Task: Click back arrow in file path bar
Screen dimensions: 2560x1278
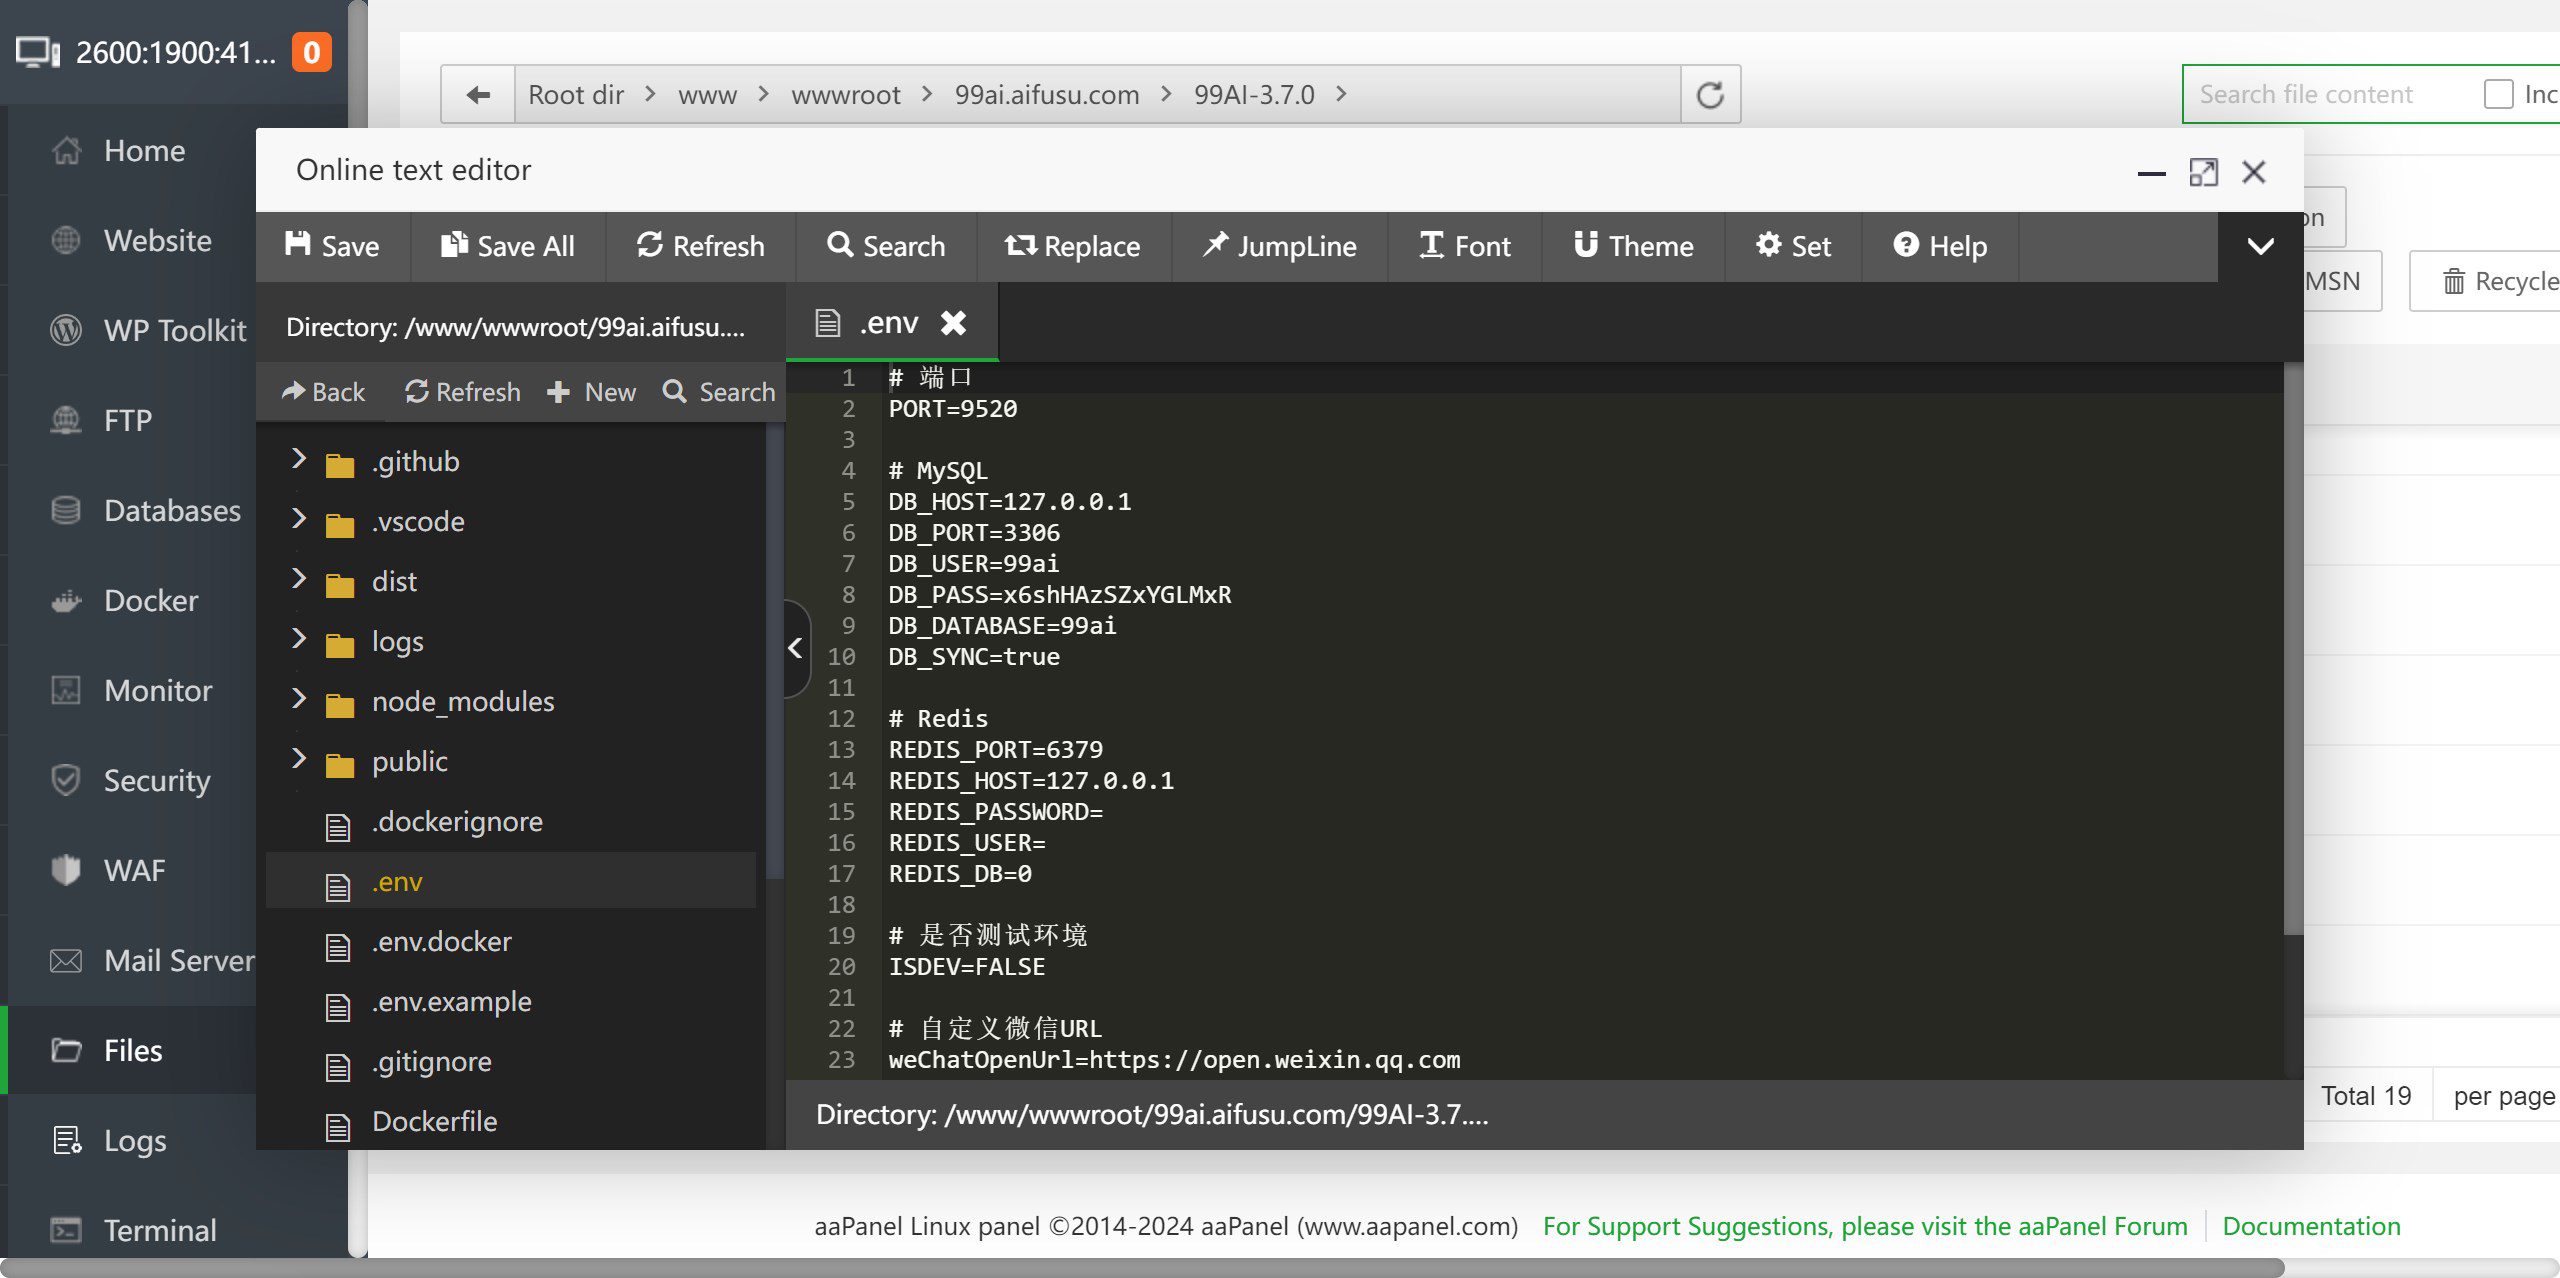Action: [x=478, y=95]
